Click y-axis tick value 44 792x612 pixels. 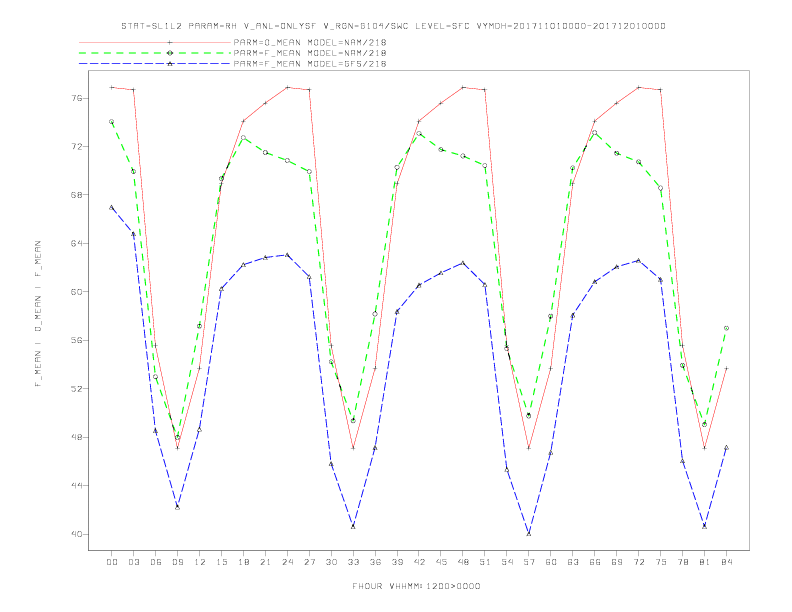pos(76,486)
